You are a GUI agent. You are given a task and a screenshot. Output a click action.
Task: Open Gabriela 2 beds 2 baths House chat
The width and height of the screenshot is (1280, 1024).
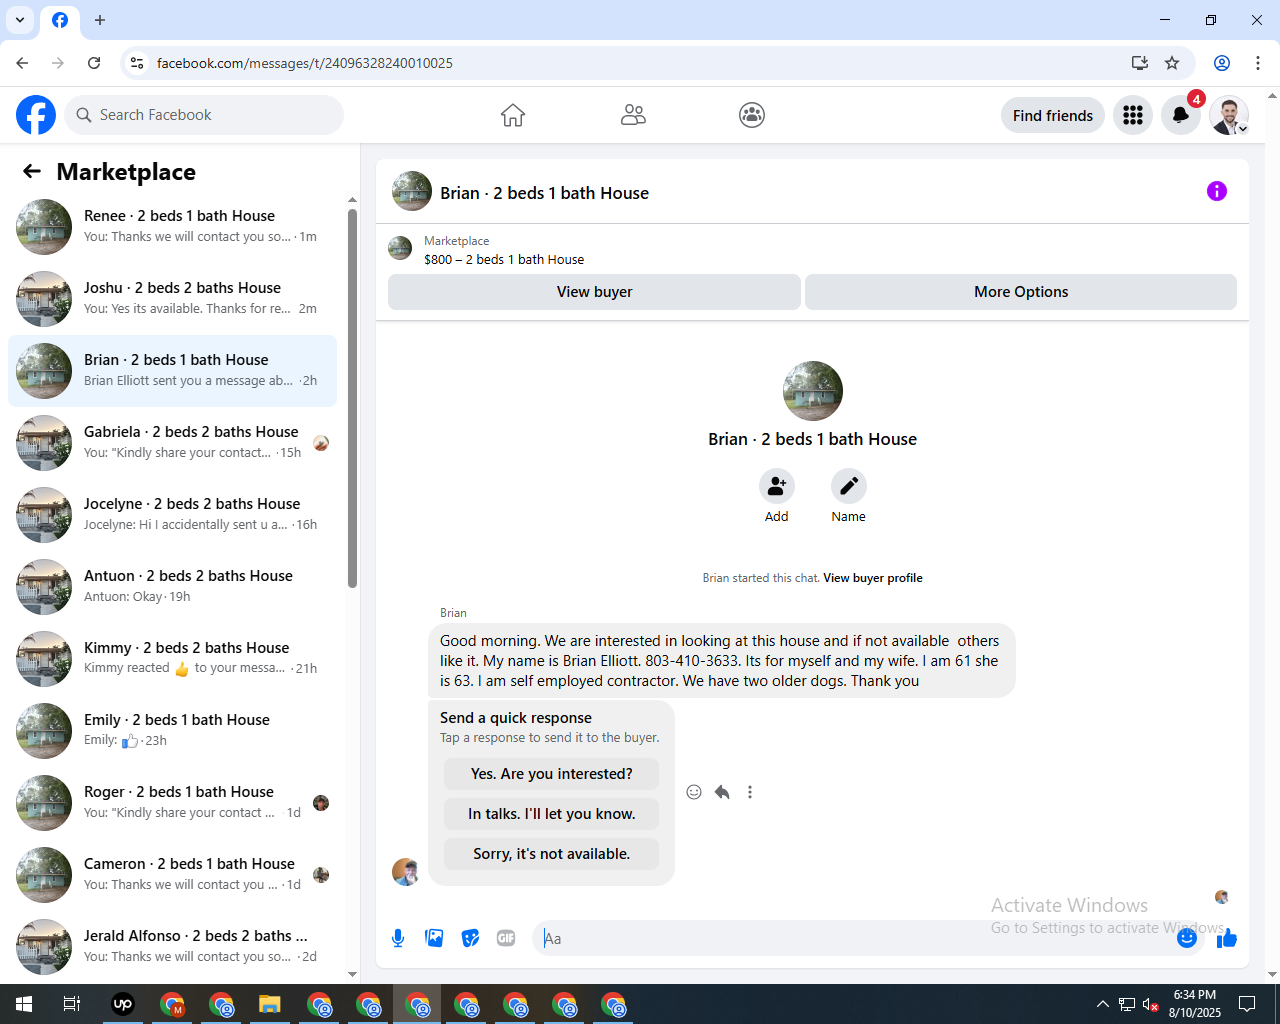coord(172,443)
